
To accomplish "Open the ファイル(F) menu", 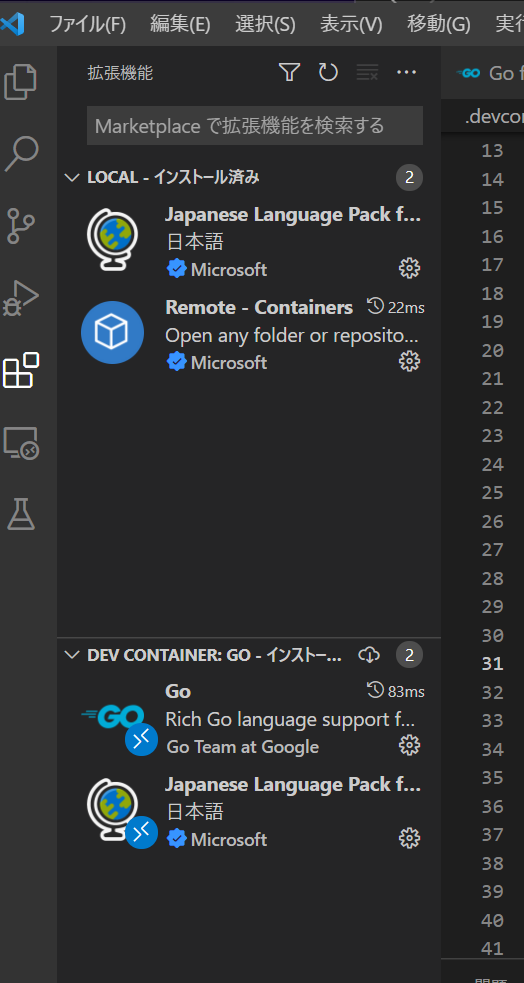I will click(87, 24).
